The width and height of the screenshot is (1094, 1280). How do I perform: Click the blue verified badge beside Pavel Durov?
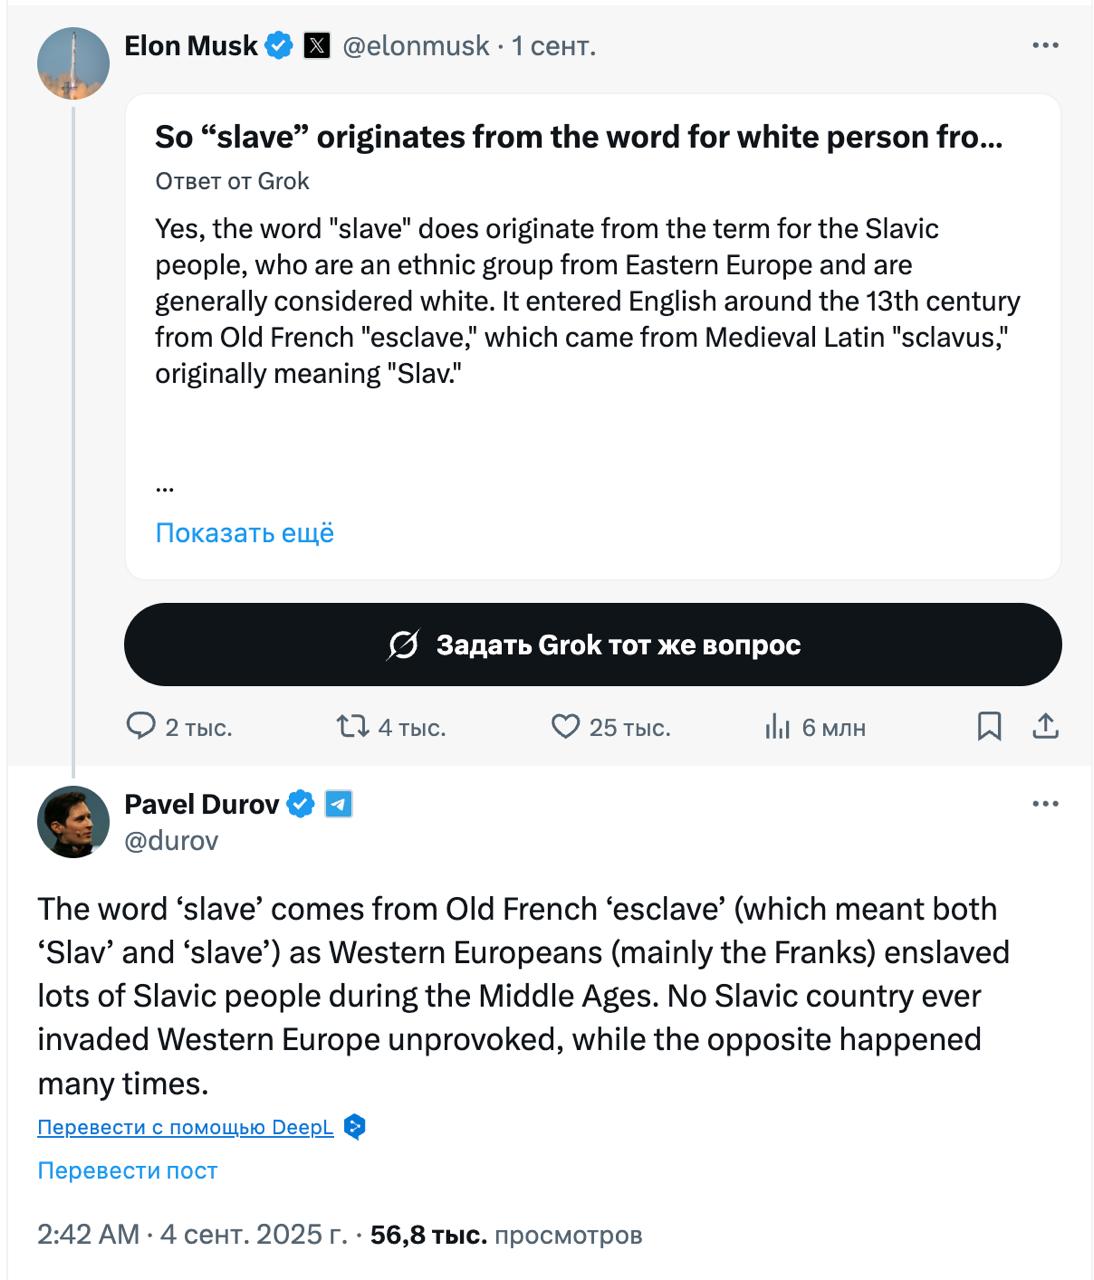[x=301, y=804]
